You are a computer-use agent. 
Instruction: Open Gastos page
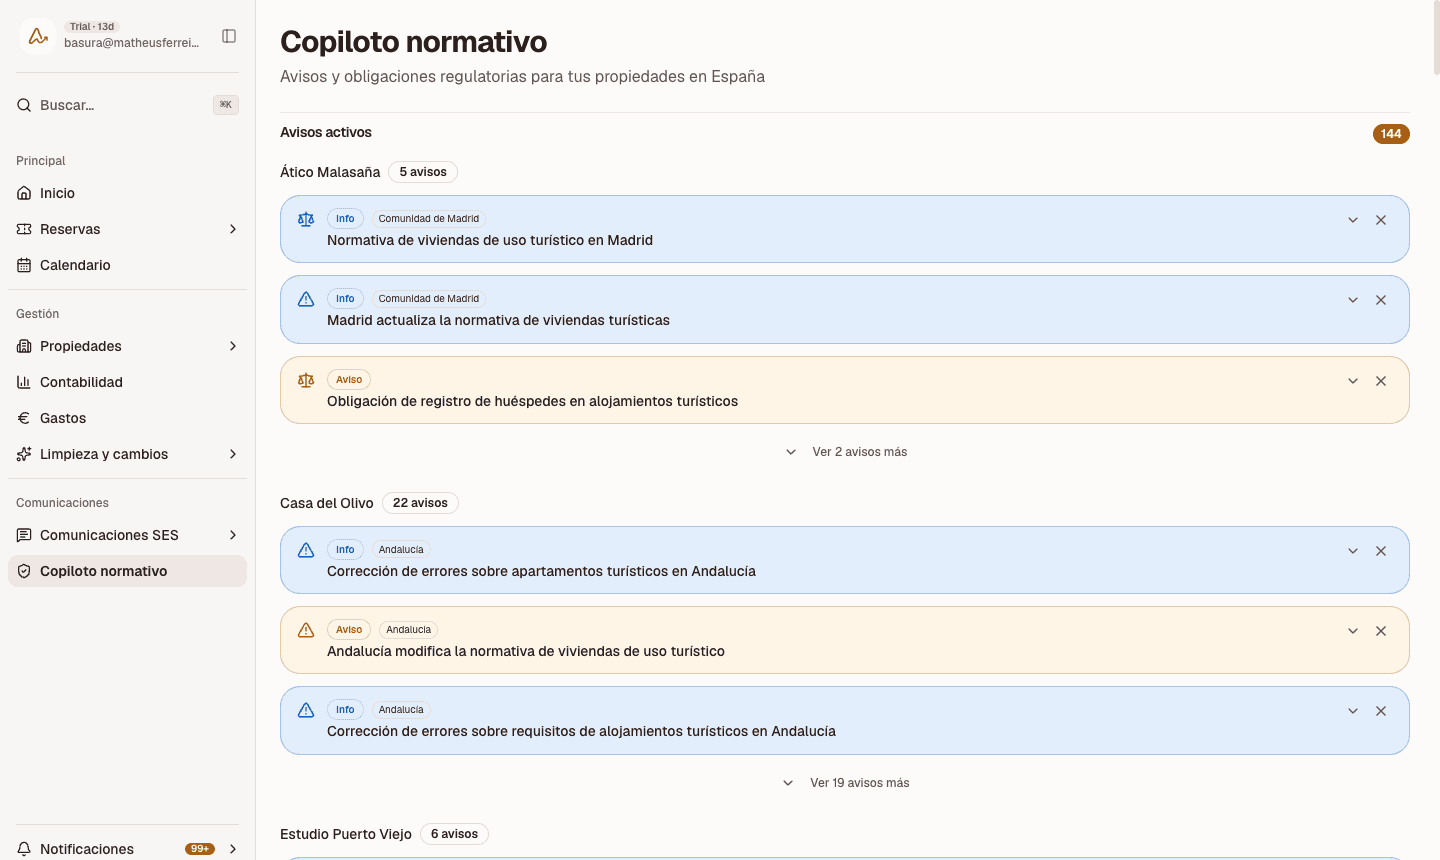coord(127,418)
